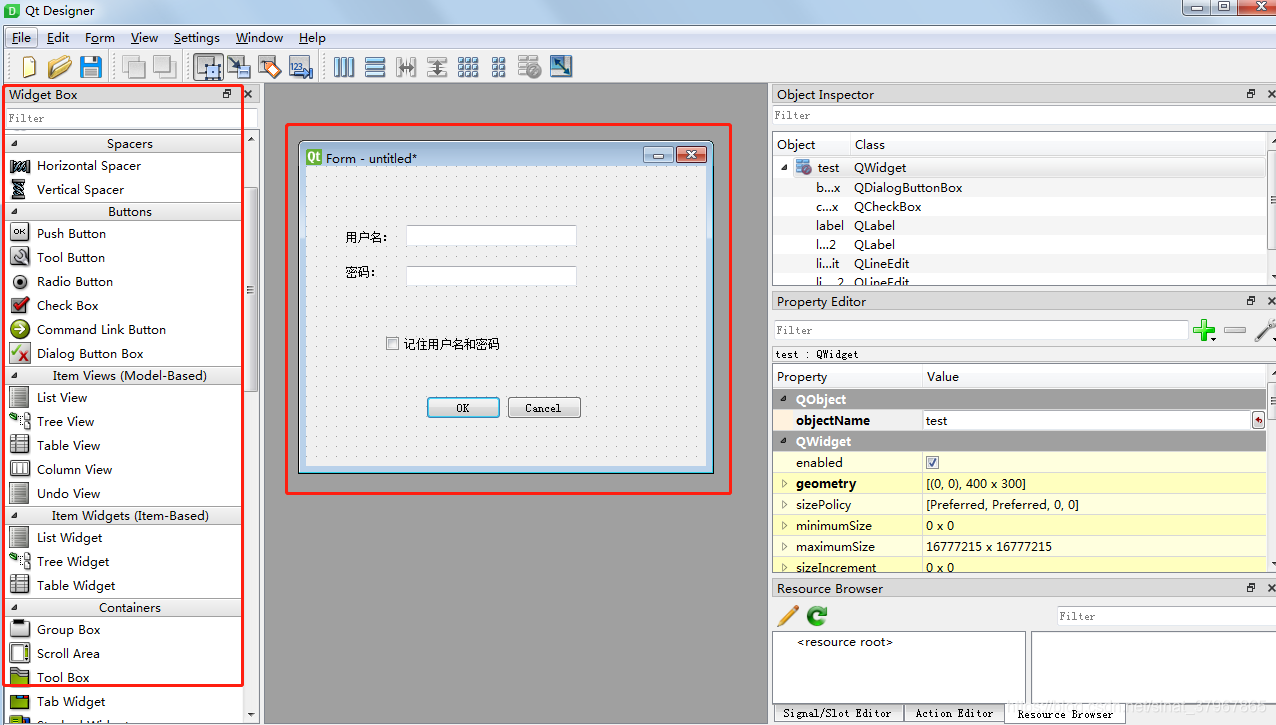Float the Object Inspector panel via dock icon

tap(1251, 94)
